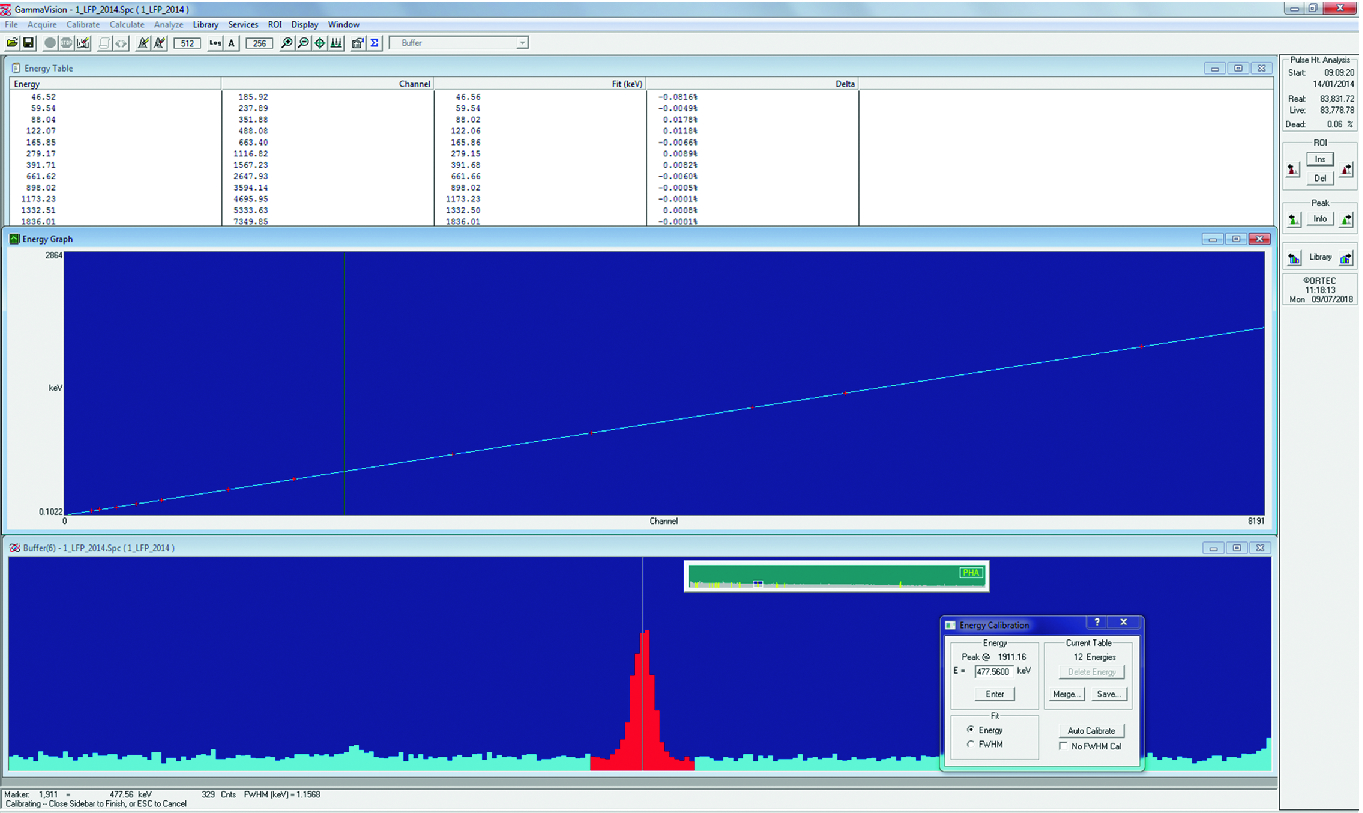Open the Library menu
The width and height of the screenshot is (1363, 813).
[205, 24]
